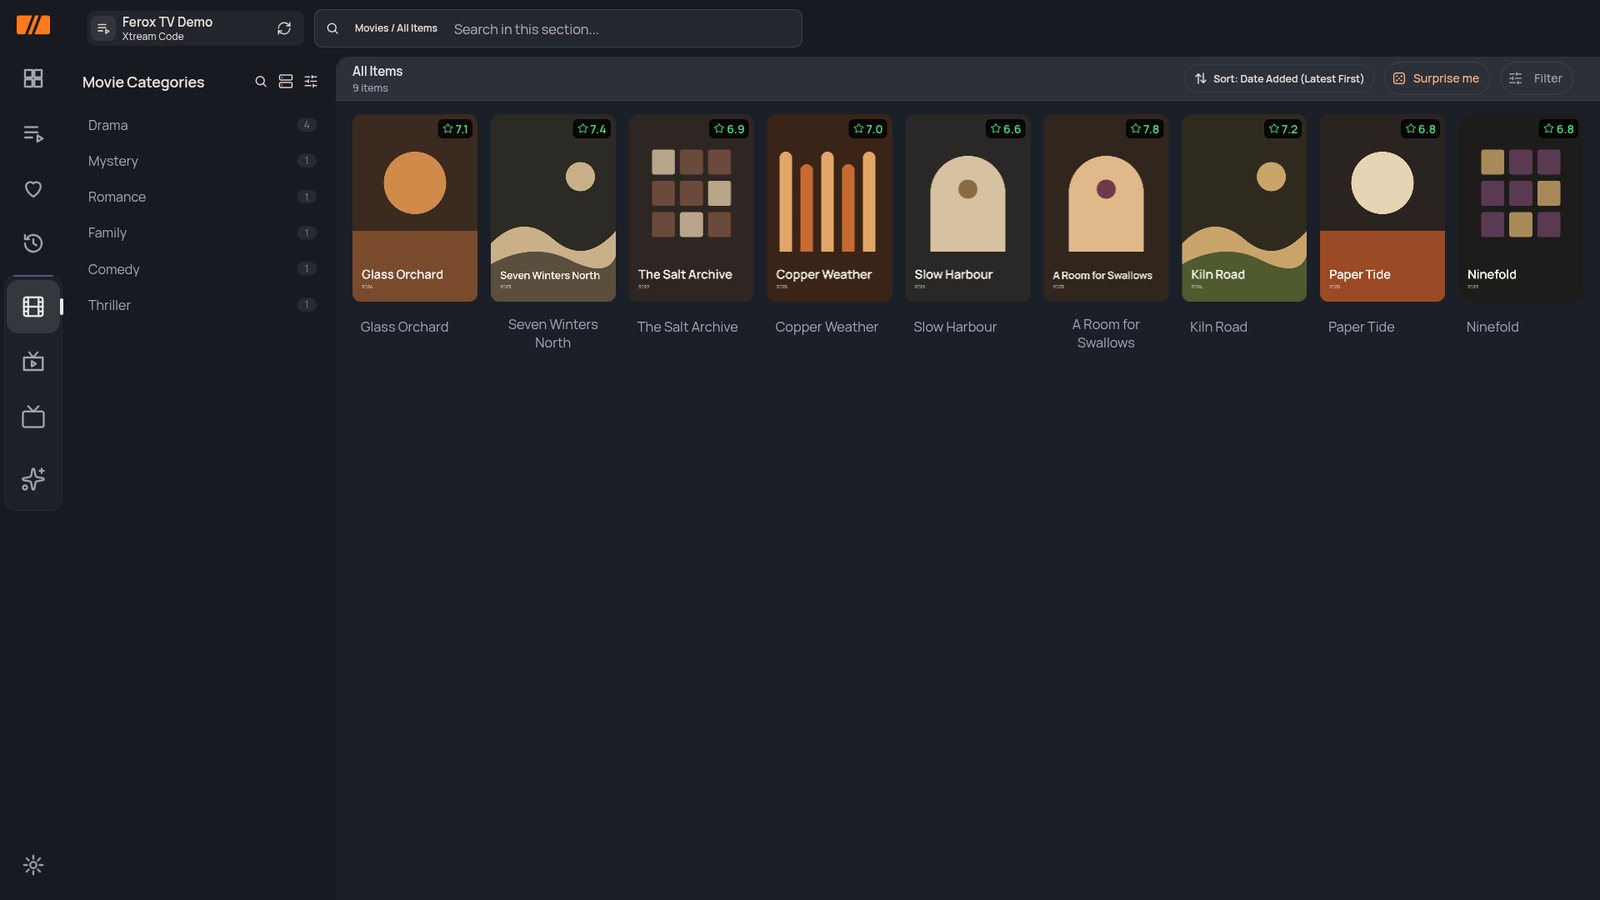Screen dimensions: 1600x900
Task: Click the 7.2 rating badge on Kiln Road
Action: [1283, 129]
